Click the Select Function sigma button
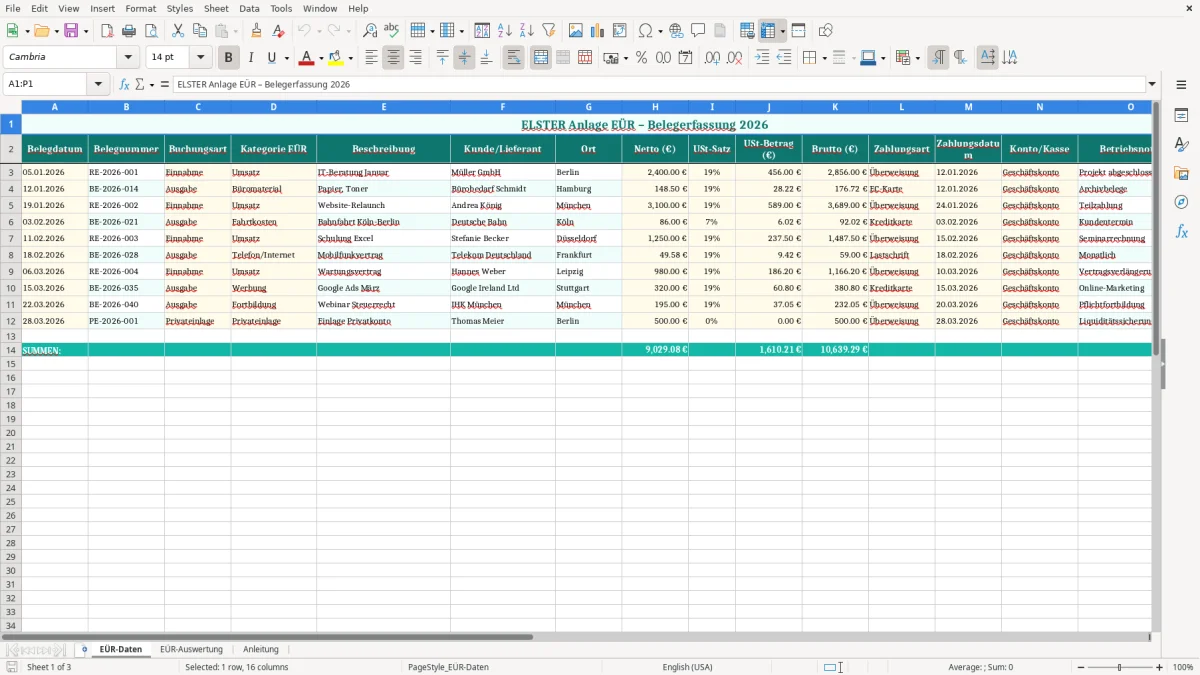This screenshot has width=1200, height=675. click(140, 85)
